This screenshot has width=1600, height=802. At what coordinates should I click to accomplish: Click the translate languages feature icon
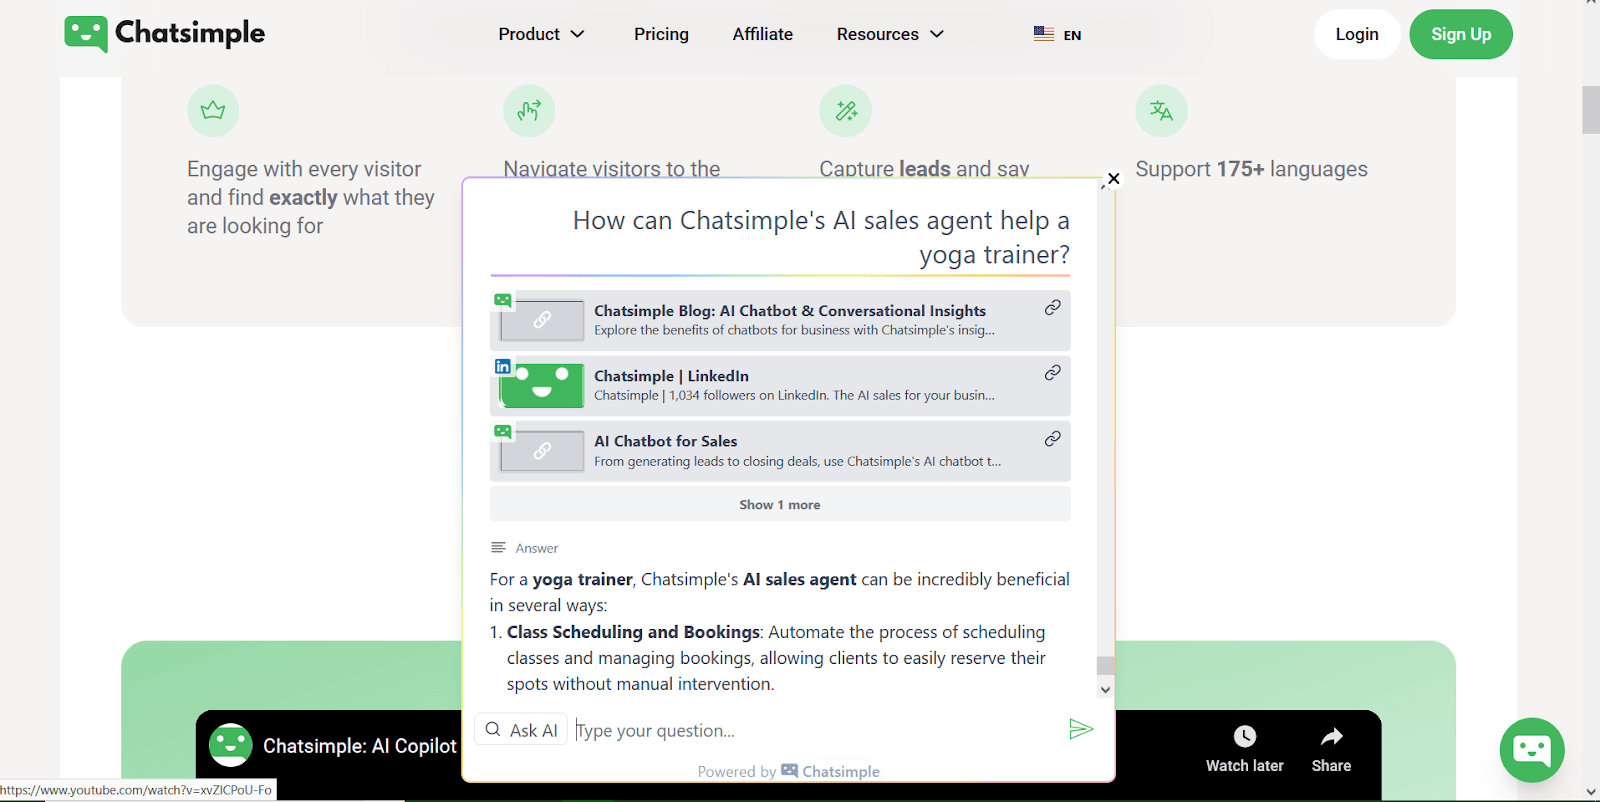pos(1161,111)
